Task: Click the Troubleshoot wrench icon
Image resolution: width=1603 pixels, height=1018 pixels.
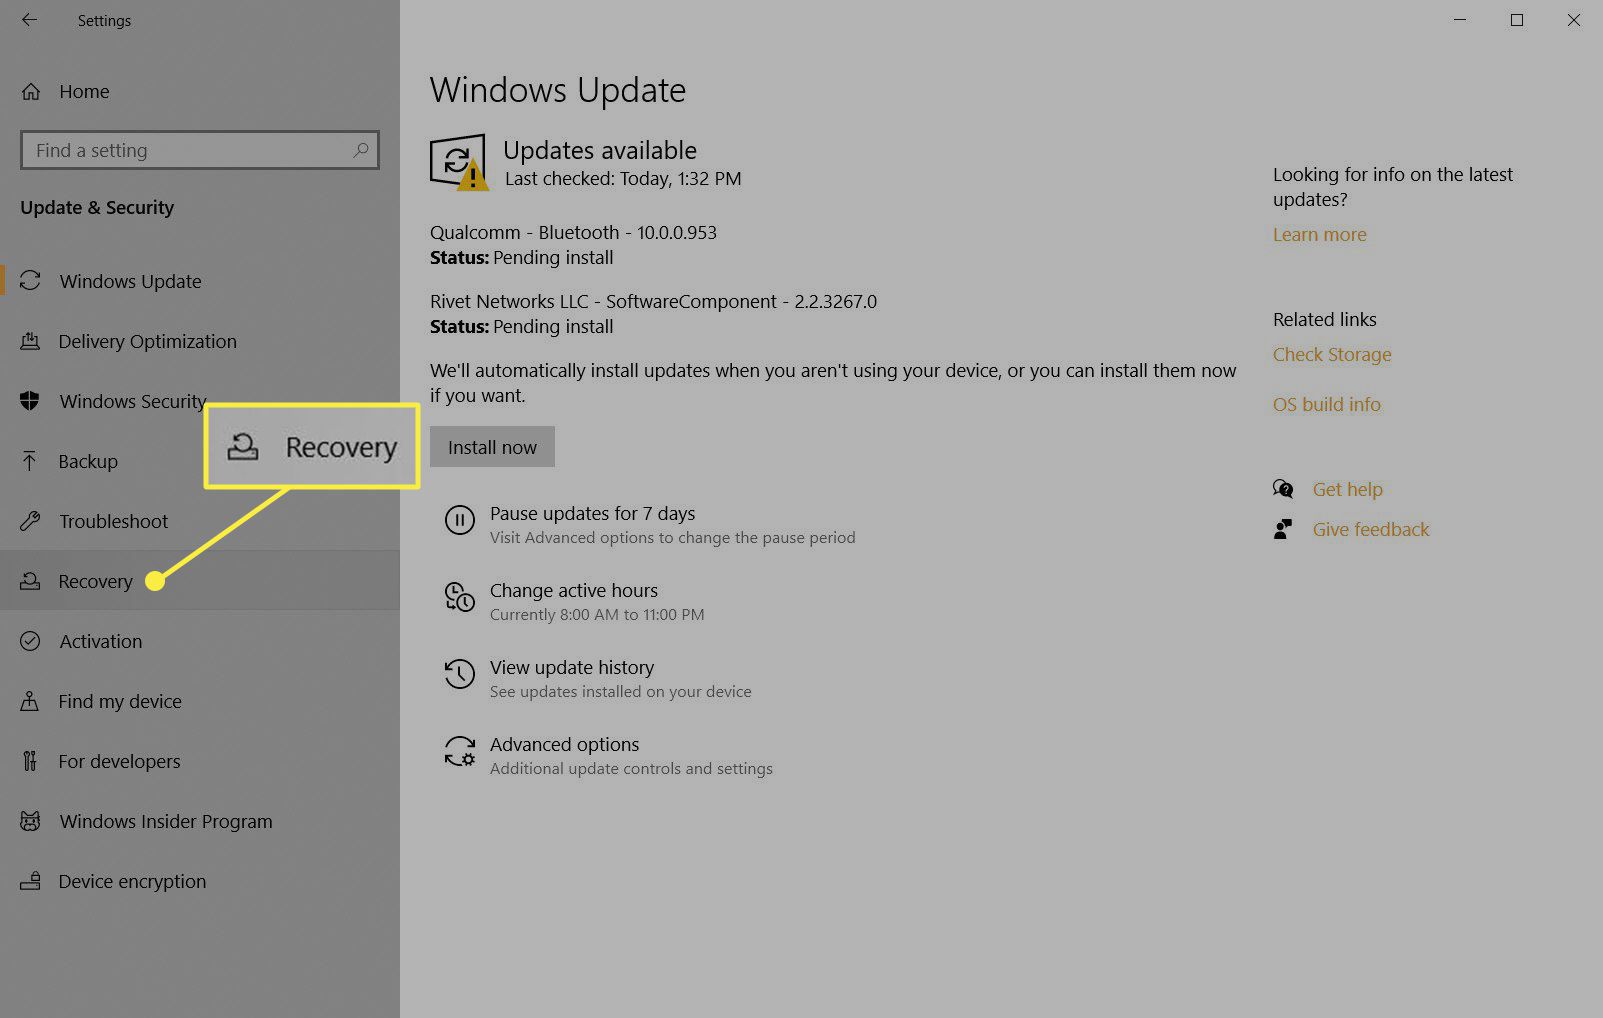Action: pyautogui.click(x=30, y=521)
